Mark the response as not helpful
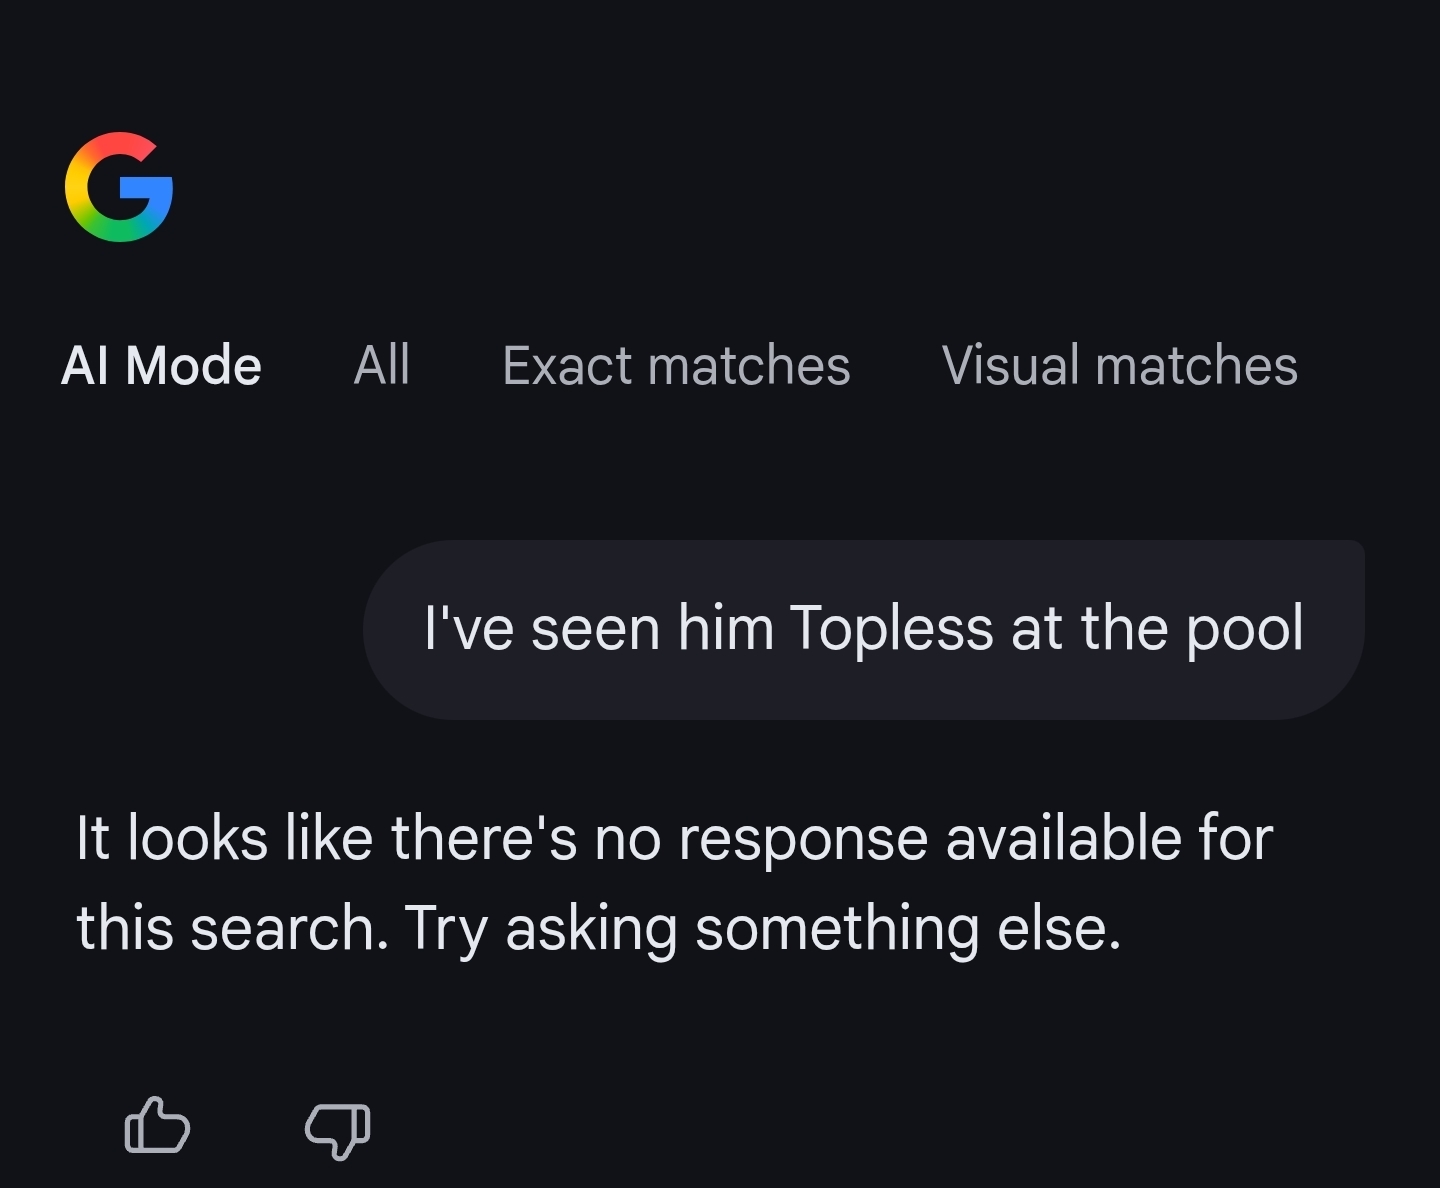Image resolution: width=1440 pixels, height=1188 pixels. tap(338, 1128)
